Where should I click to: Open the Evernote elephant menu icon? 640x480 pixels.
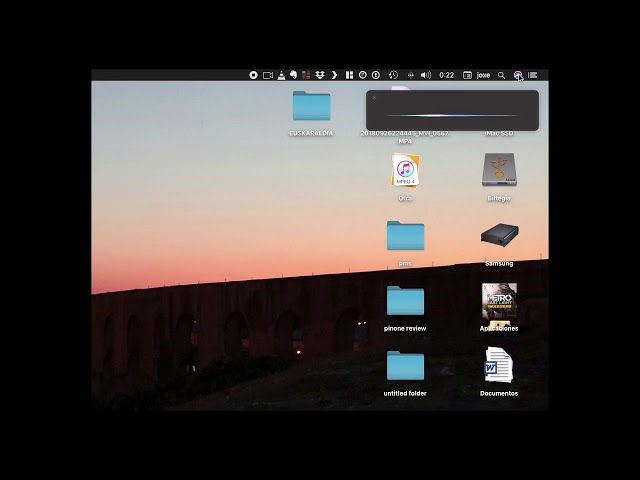tap(293, 75)
